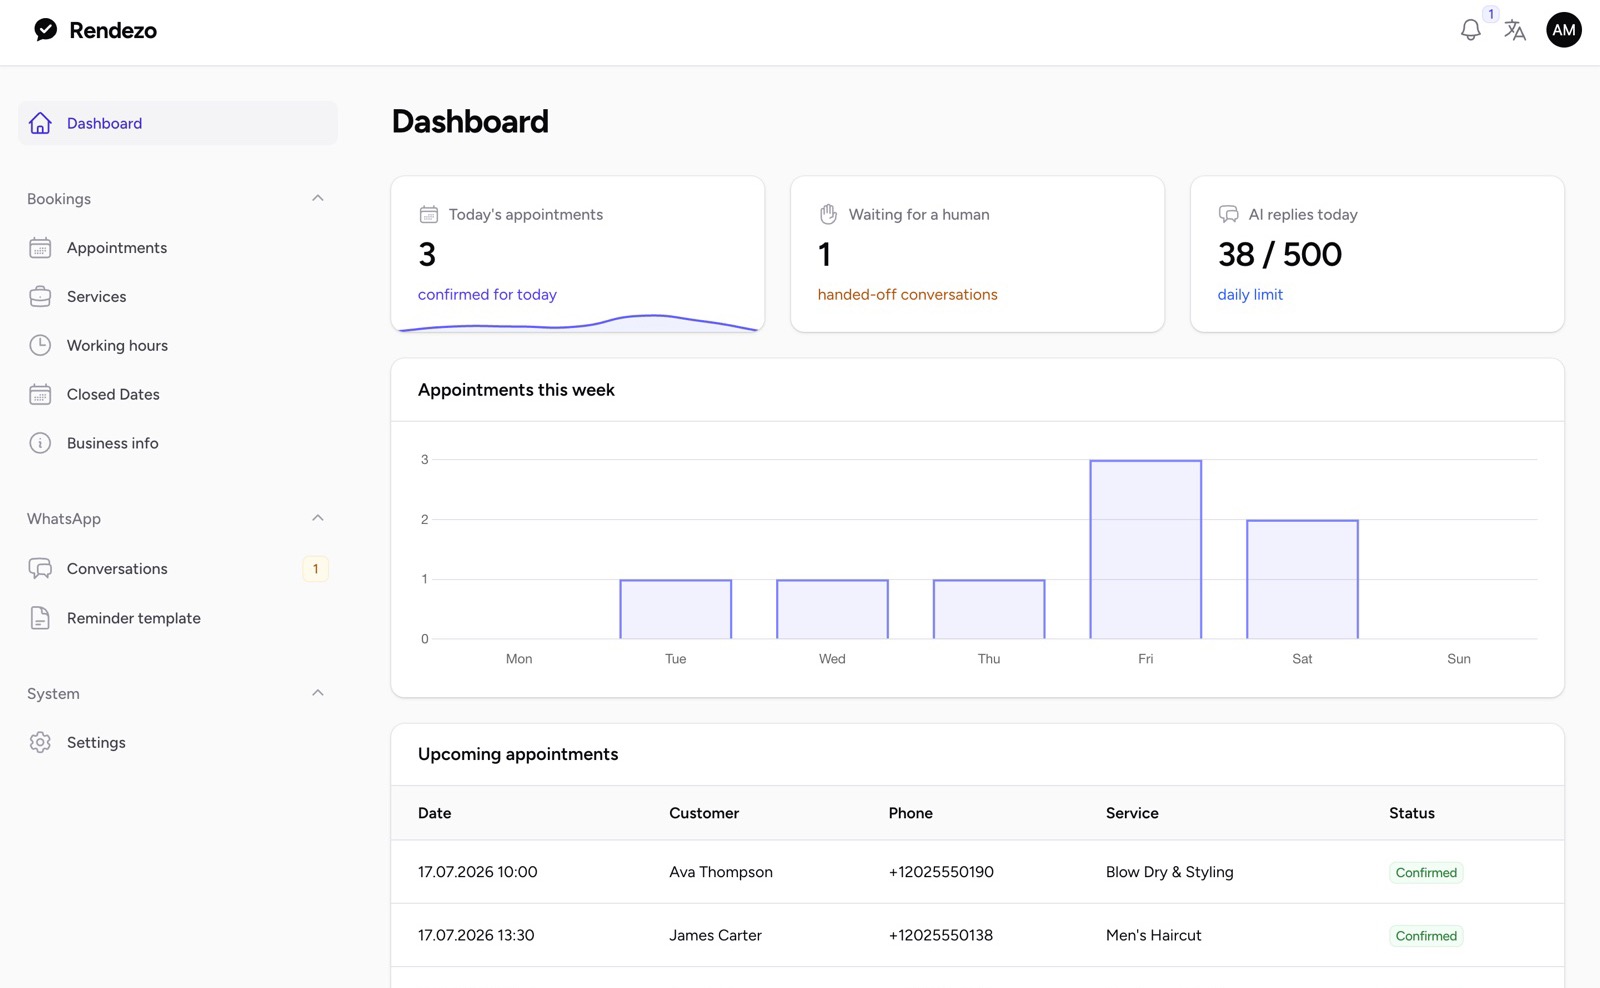Screen dimensions: 1600x988
Task: Click the Friday bar in the chart
Action: point(1146,549)
